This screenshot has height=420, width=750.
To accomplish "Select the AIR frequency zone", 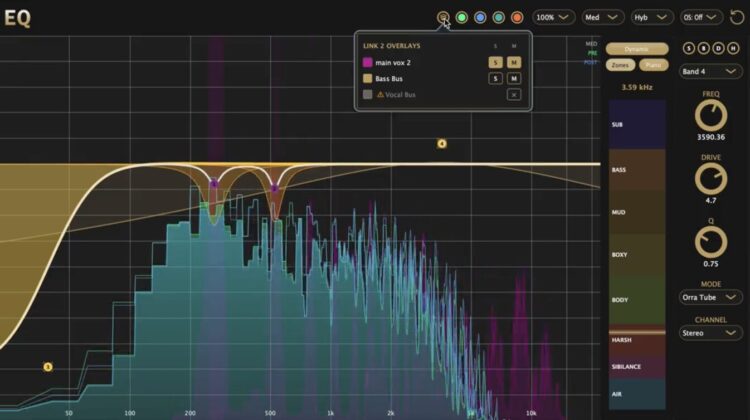I will pos(637,394).
